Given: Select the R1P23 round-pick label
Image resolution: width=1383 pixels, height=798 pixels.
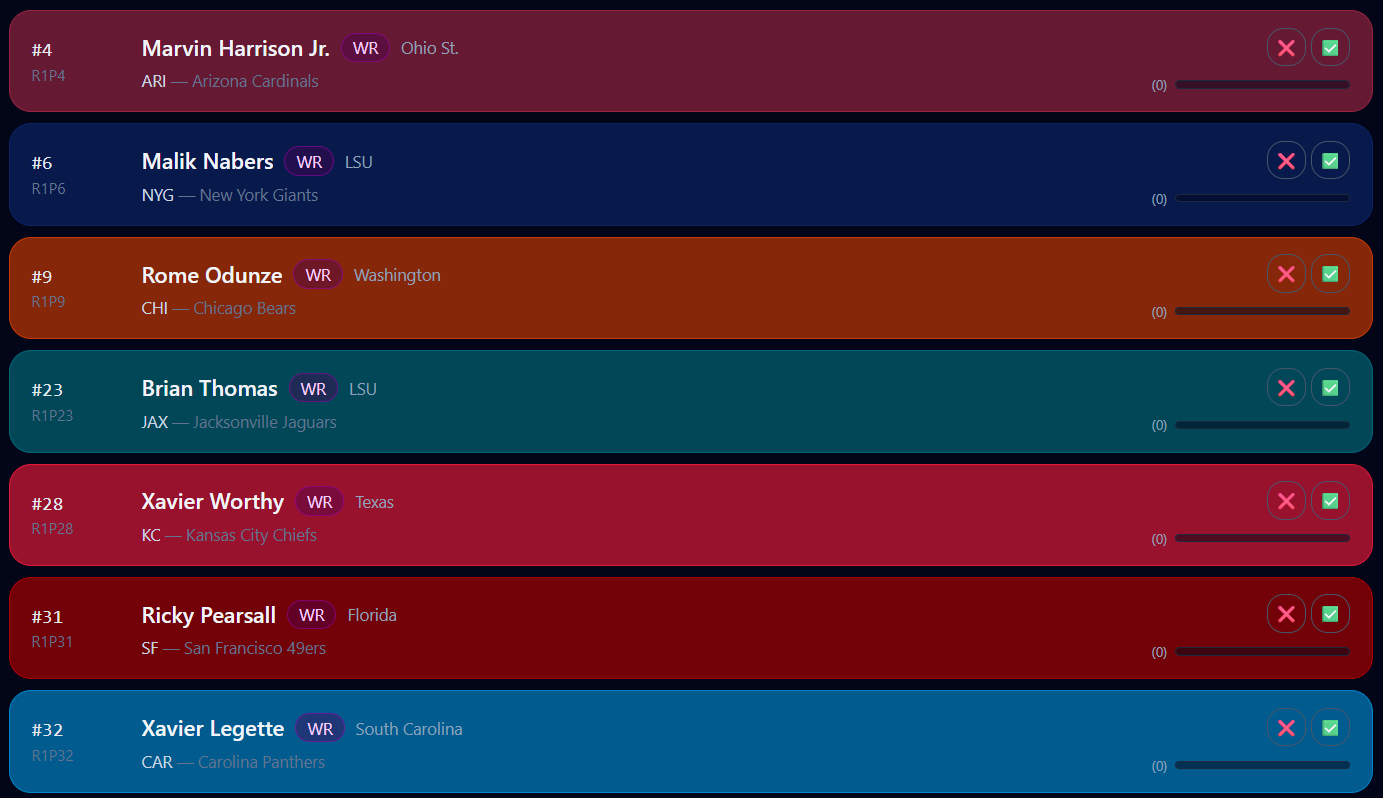Looking at the screenshot, I should [x=52, y=415].
